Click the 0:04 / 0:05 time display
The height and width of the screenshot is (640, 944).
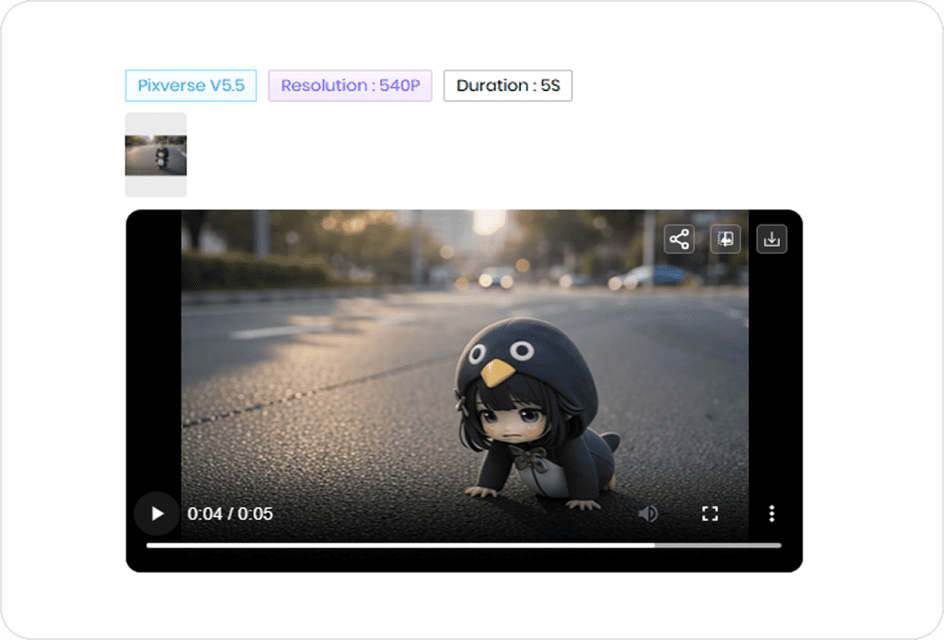tap(230, 514)
